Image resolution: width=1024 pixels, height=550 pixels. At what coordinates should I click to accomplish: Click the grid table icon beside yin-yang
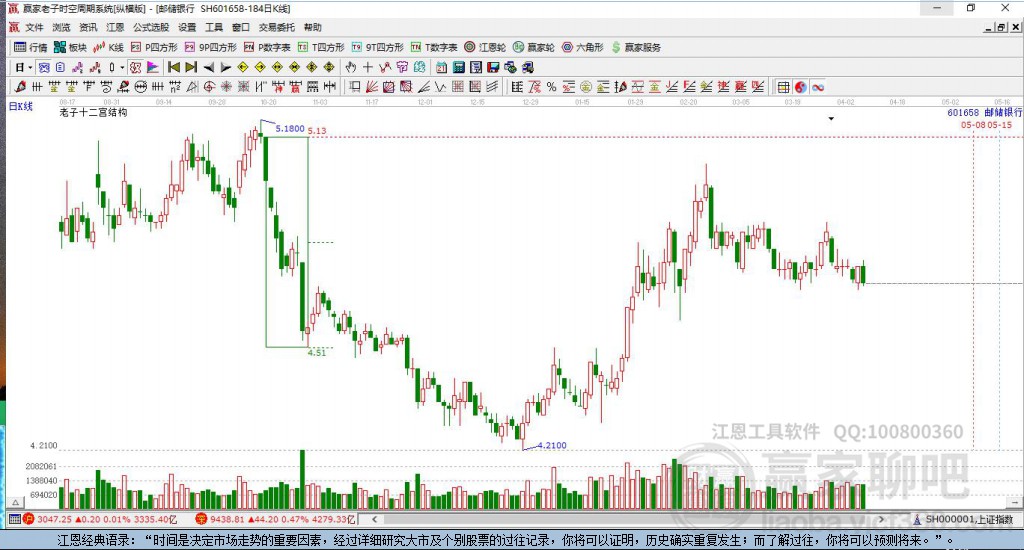click(784, 87)
